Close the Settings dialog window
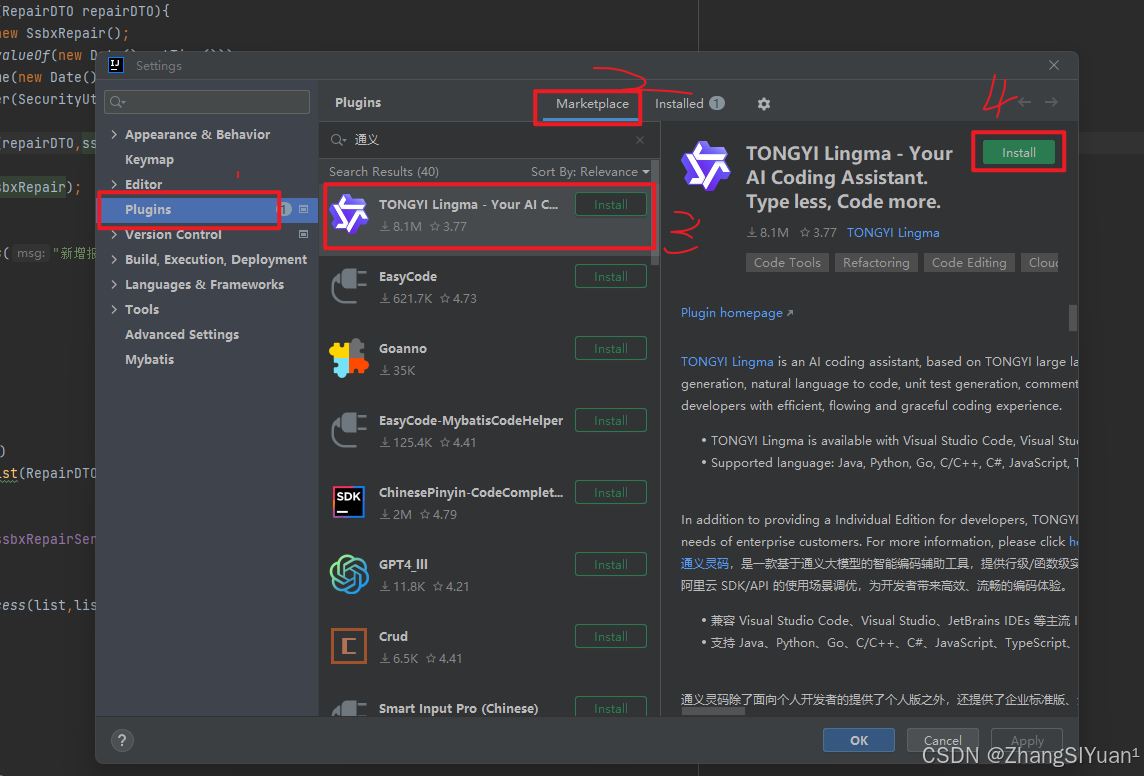 (x=1054, y=65)
